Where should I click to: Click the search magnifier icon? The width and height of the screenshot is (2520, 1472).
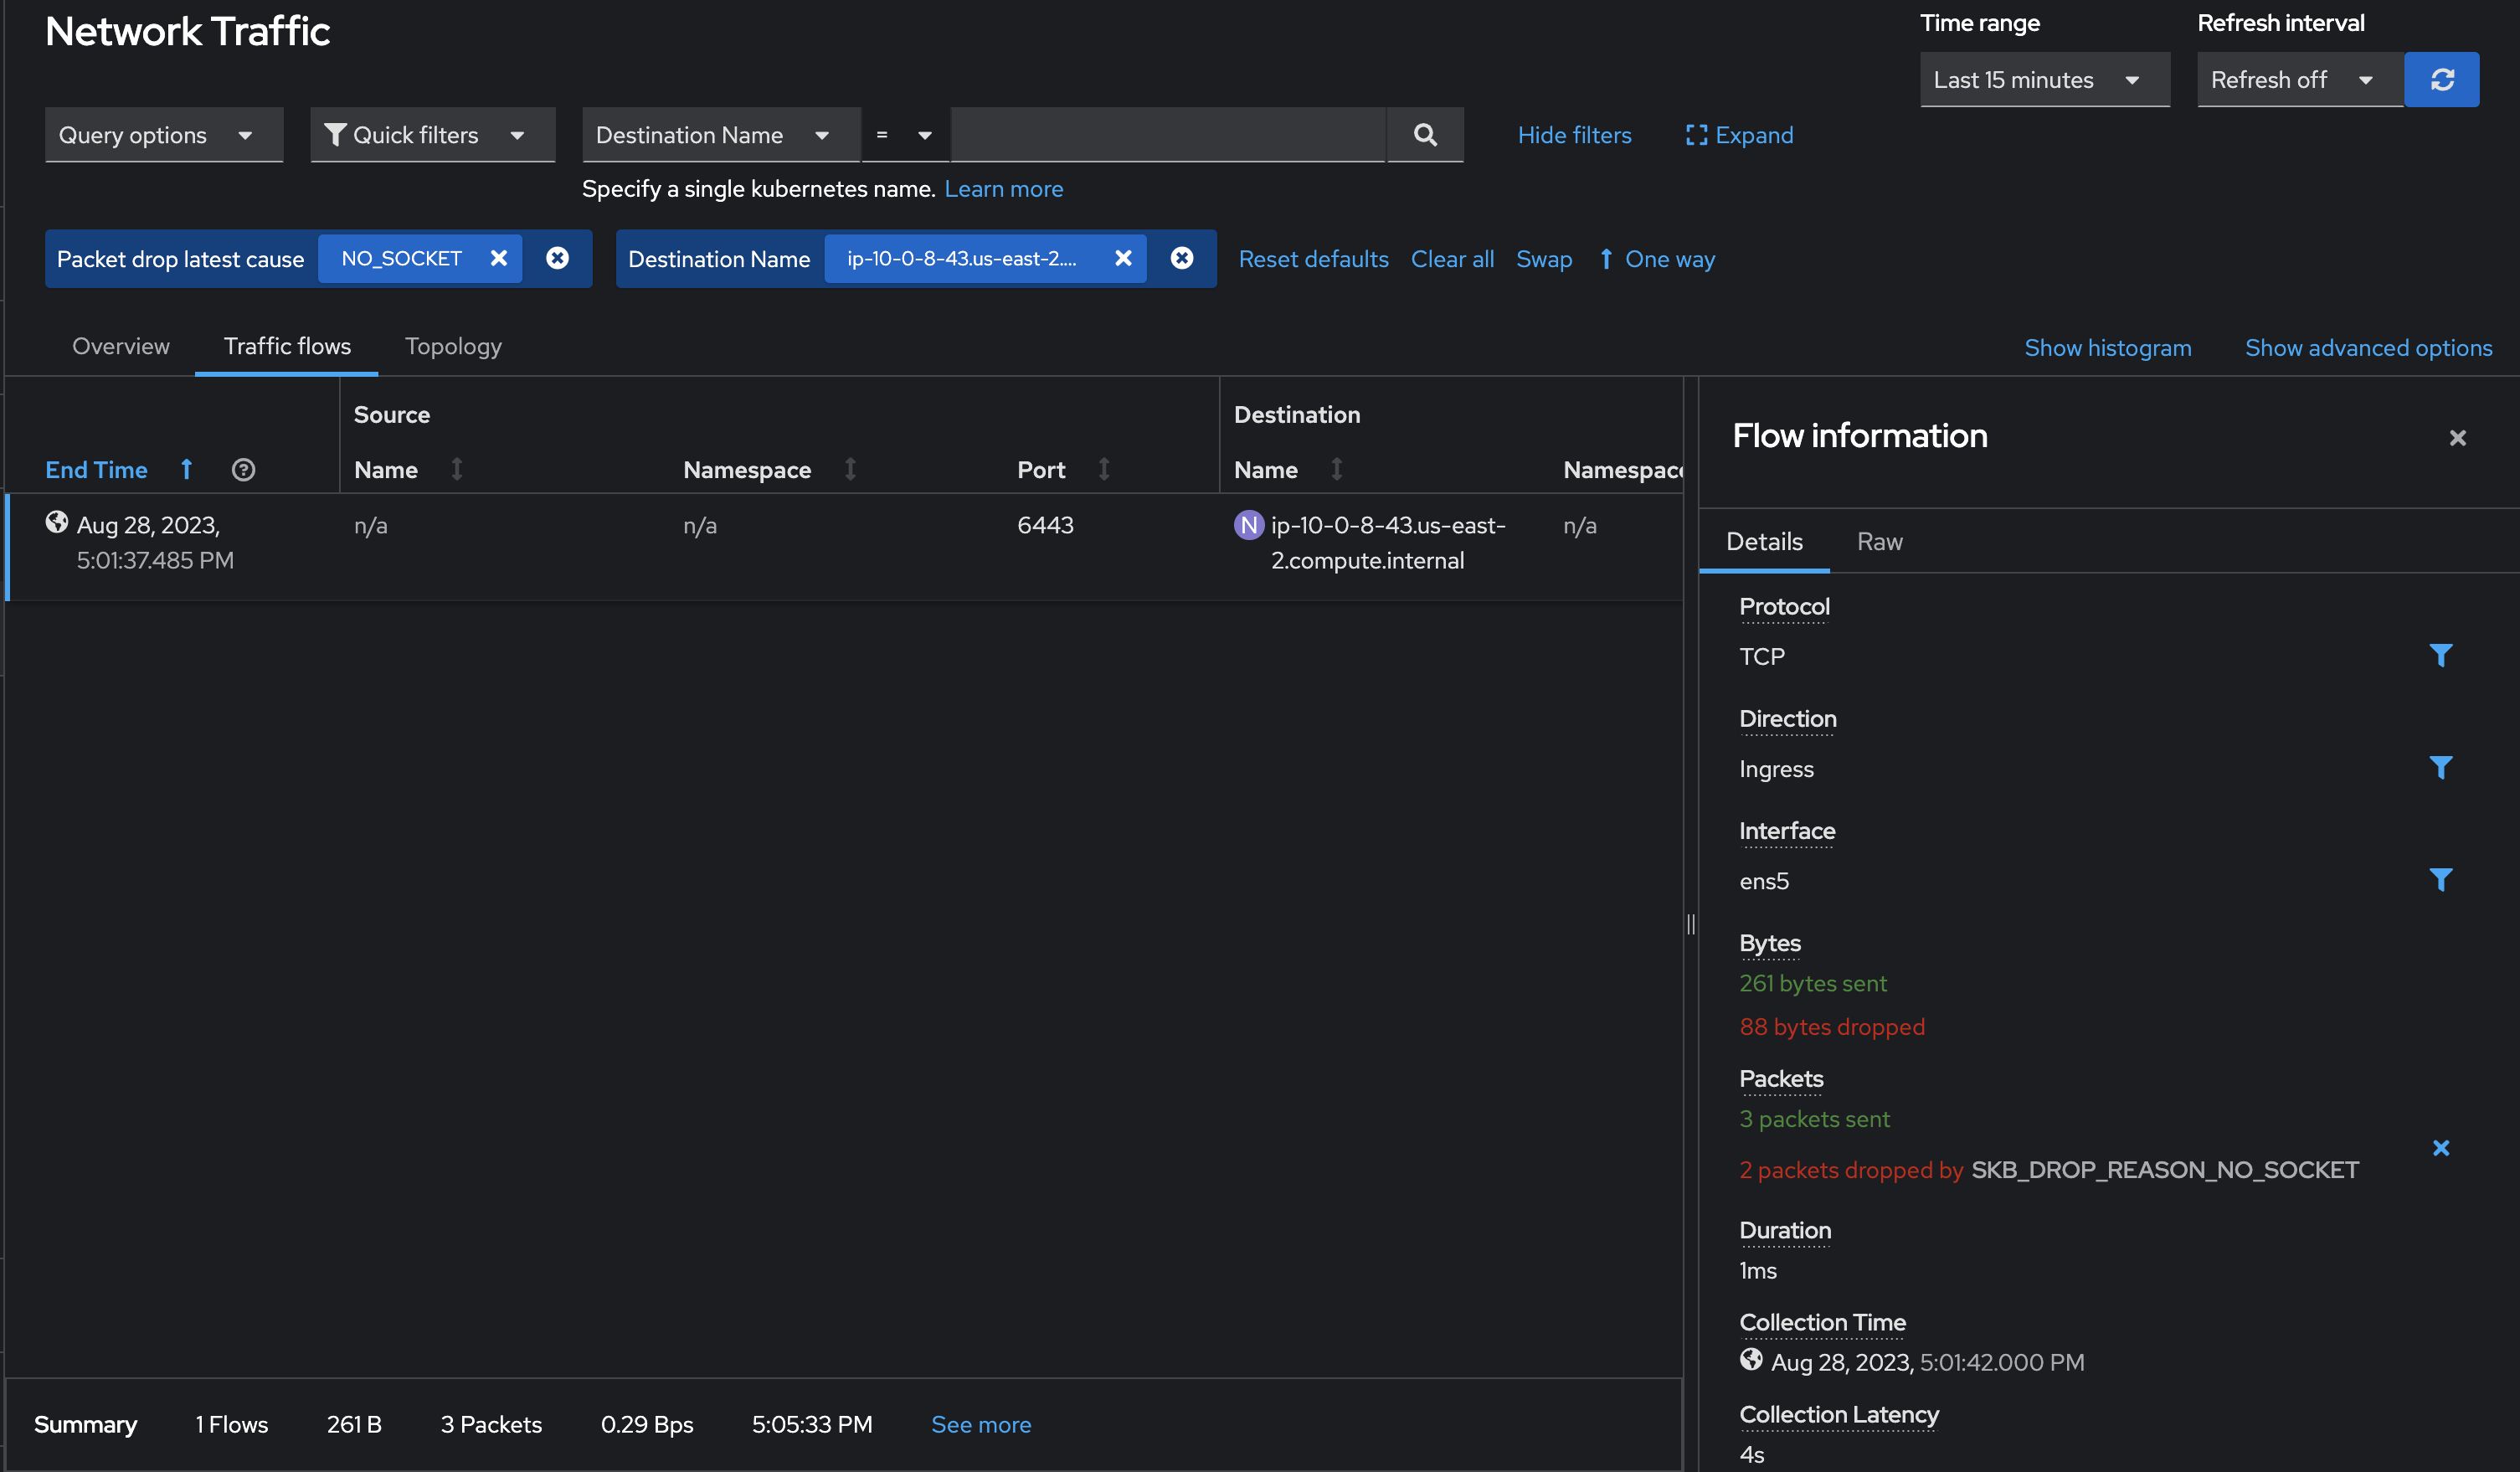1425,135
